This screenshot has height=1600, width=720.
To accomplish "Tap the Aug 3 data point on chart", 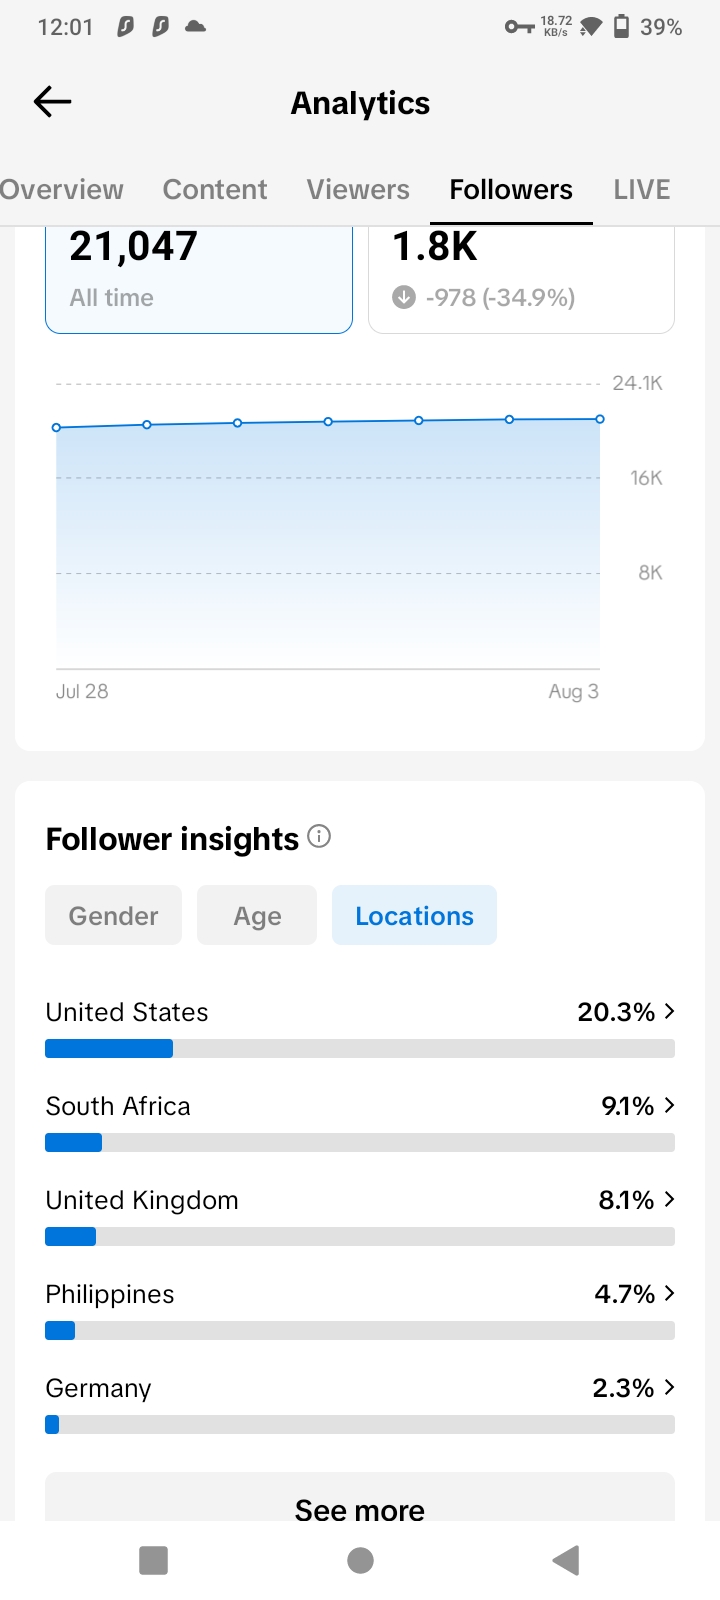I will coord(600,419).
